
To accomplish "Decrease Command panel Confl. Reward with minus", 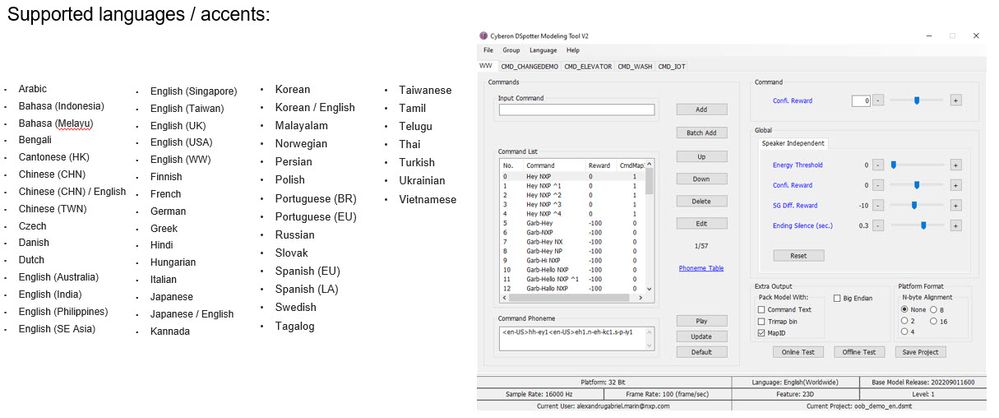I will [x=878, y=100].
